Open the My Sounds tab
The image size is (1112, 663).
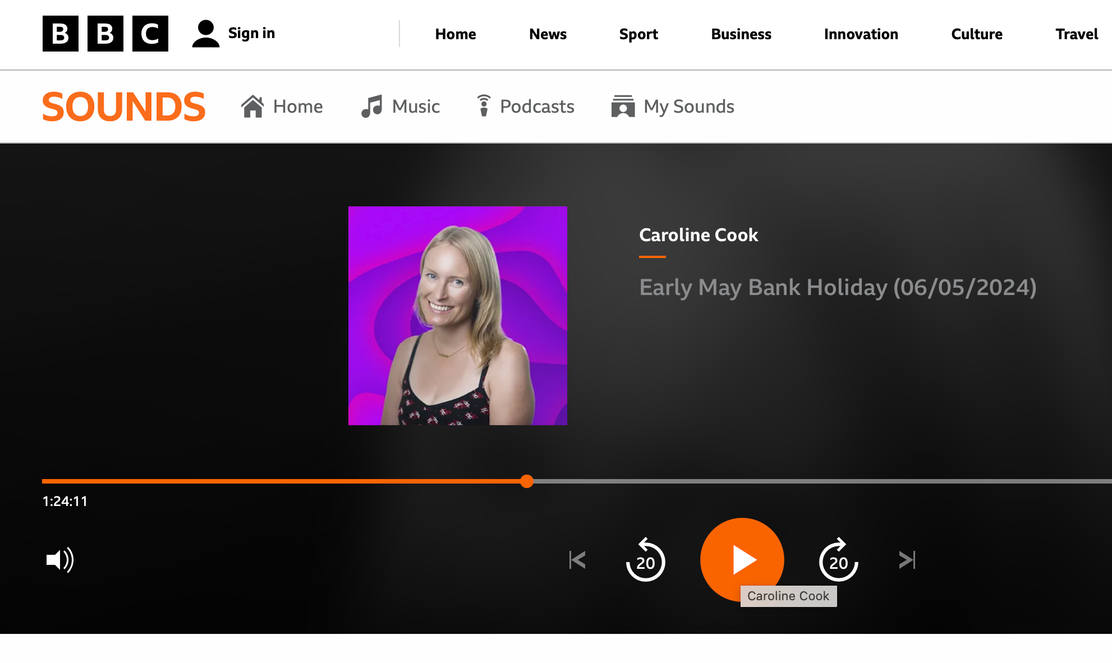689,106
